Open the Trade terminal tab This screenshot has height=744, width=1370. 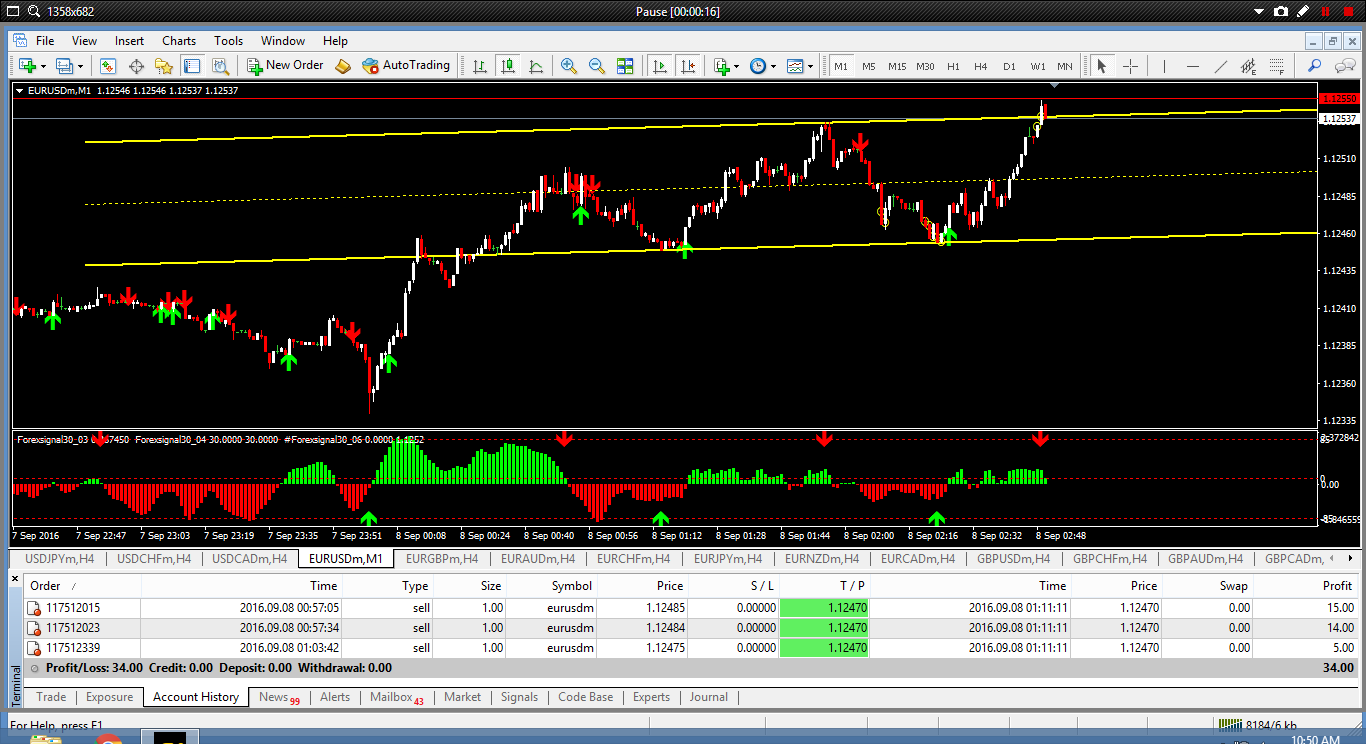click(51, 697)
